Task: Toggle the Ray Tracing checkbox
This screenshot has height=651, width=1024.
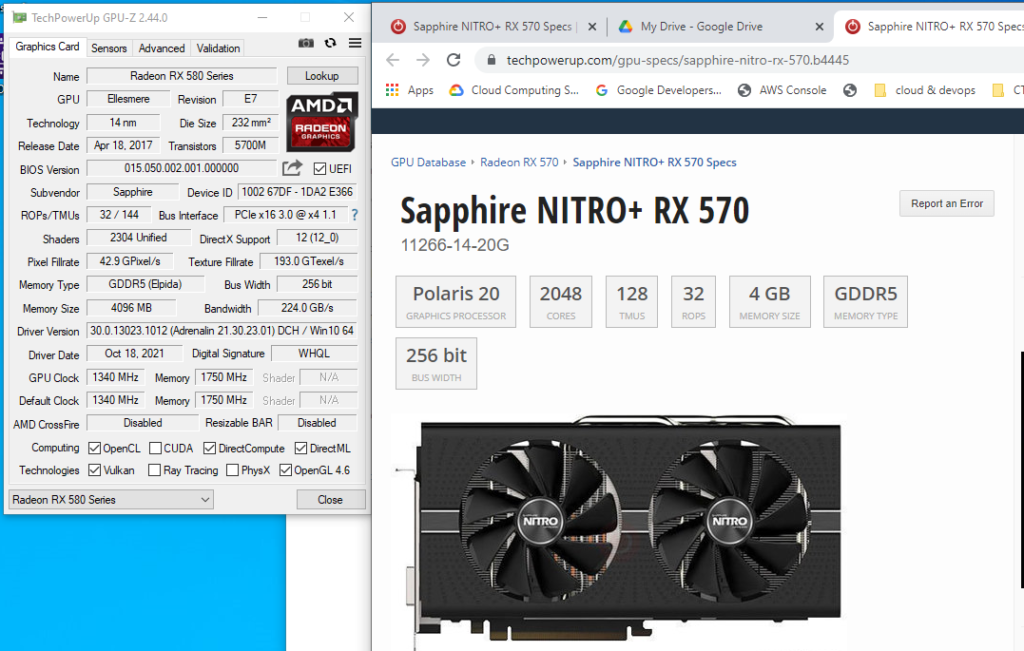Action: 155,470
